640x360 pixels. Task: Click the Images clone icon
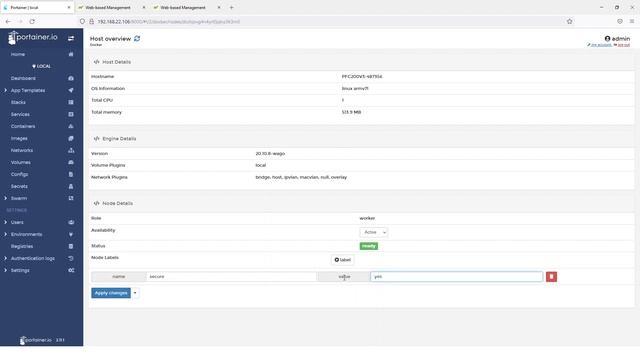pyautogui.click(x=71, y=138)
